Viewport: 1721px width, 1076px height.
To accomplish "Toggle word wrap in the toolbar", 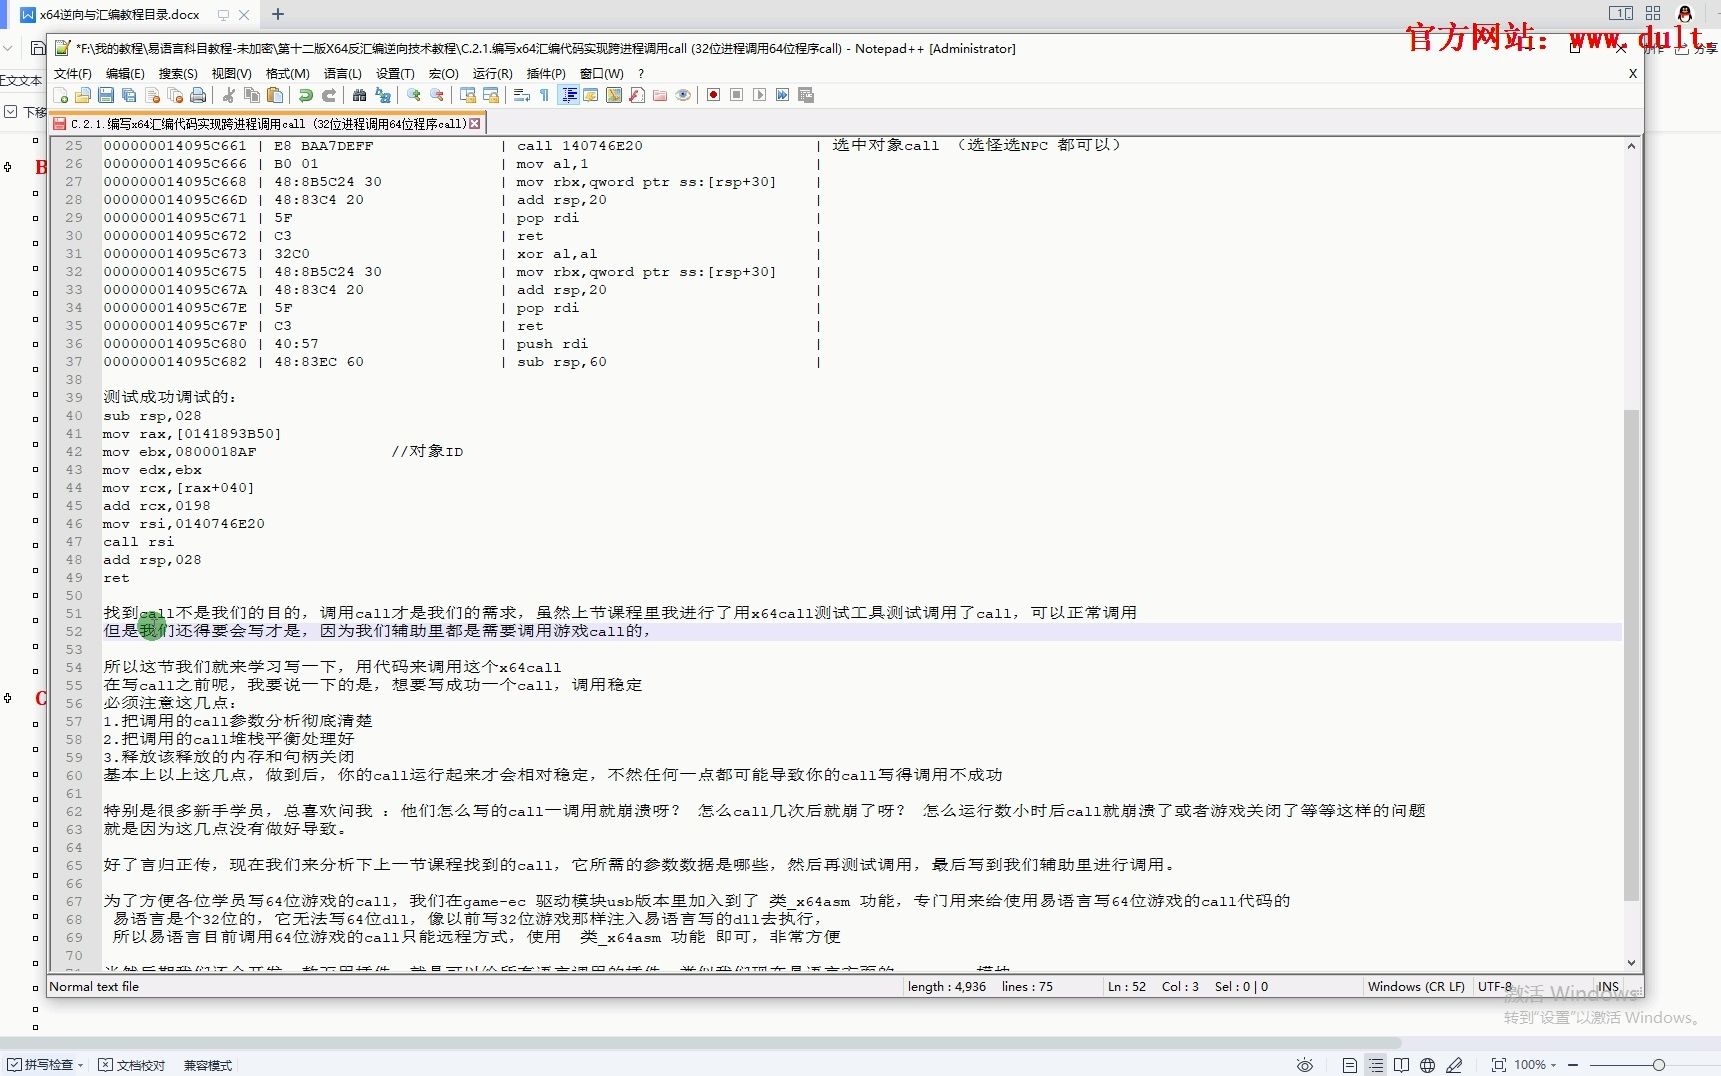I will 521,95.
